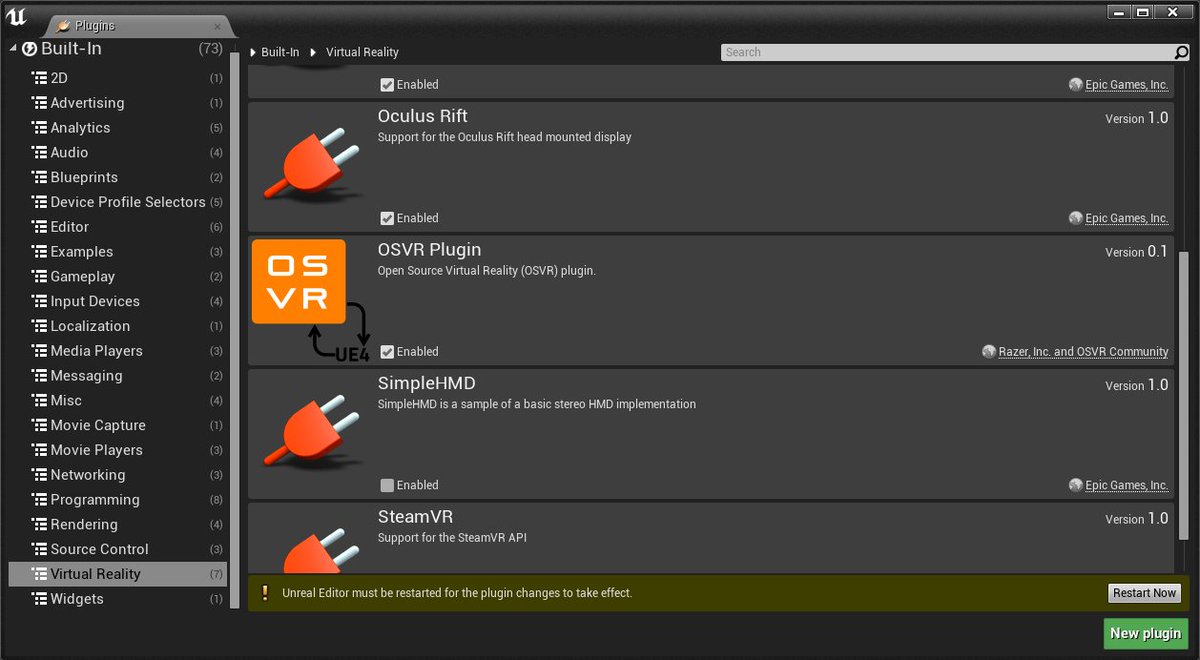Image resolution: width=1200 pixels, height=660 pixels.
Task: Click the Restart Now button
Action: pos(1145,593)
